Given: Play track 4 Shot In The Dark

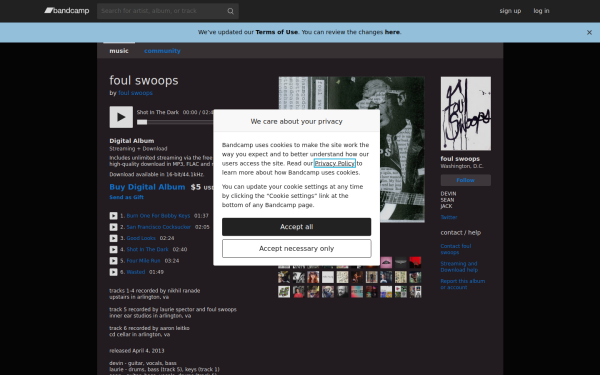Looking at the screenshot, I should point(113,249).
